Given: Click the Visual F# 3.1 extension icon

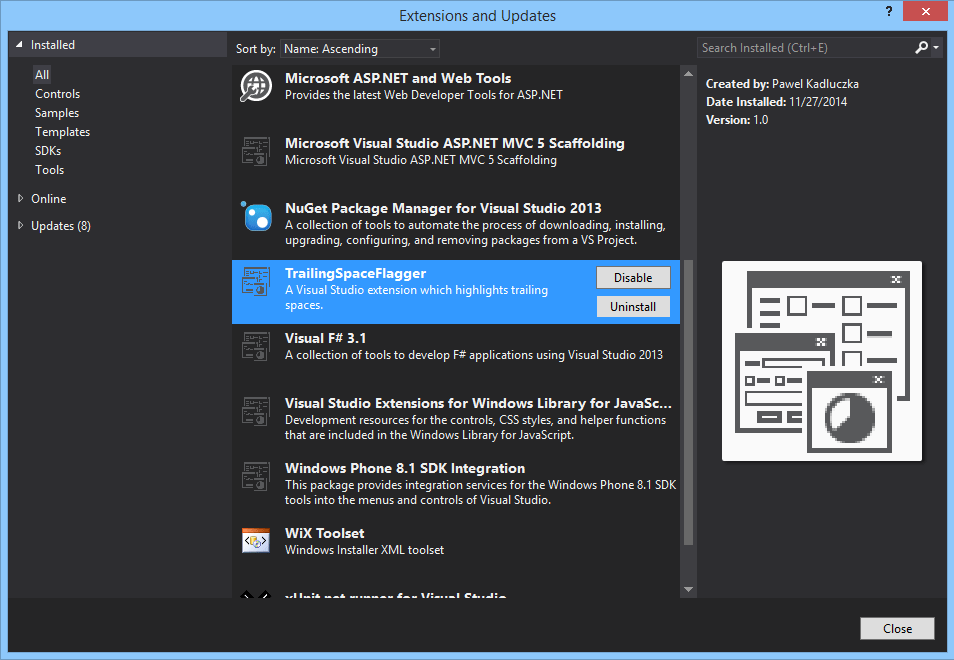Looking at the screenshot, I should tap(257, 347).
